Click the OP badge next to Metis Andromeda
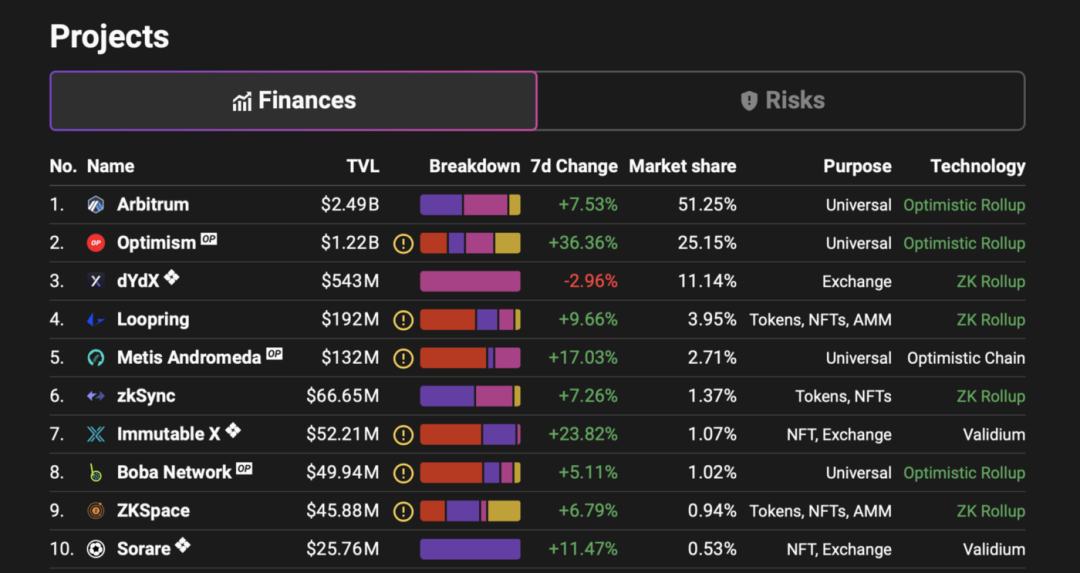The image size is (1080, 573). coord(274,353)
